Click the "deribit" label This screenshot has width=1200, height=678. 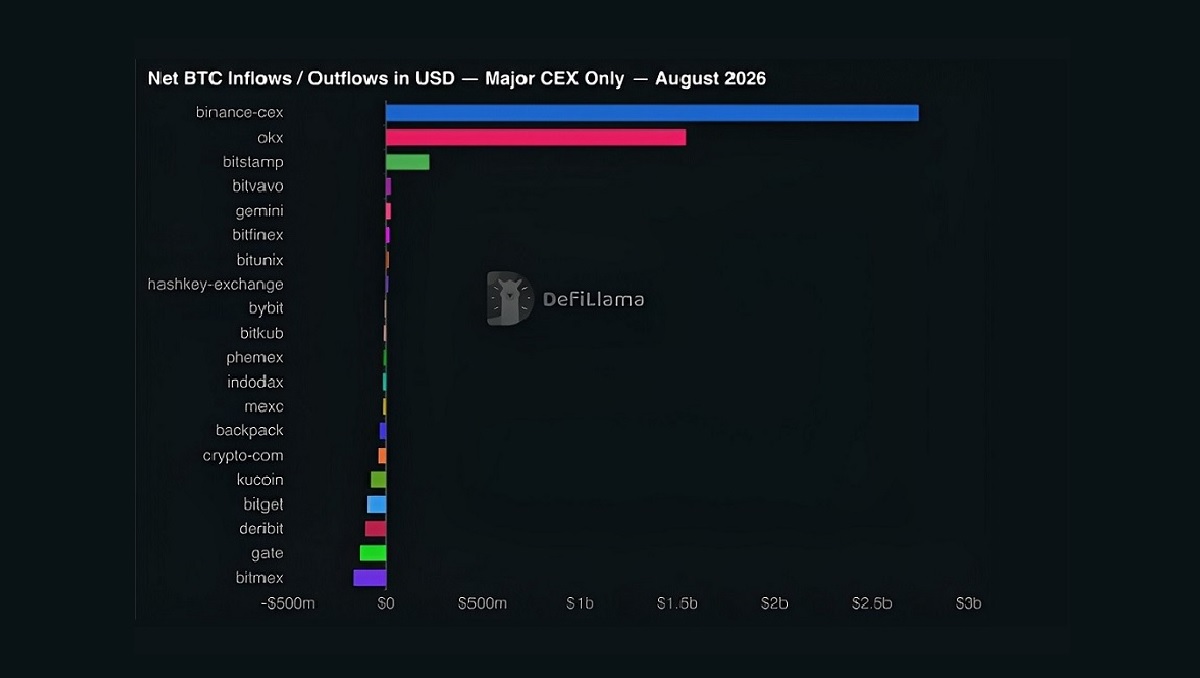click(261, 529)
